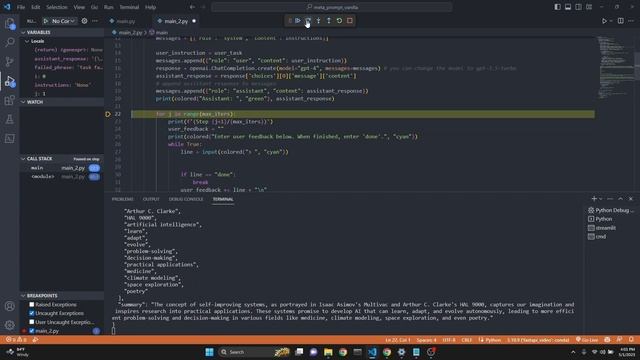Open new terminal profile dropdown arrow
The image size is (640, 360).
(x=600, y=199)
